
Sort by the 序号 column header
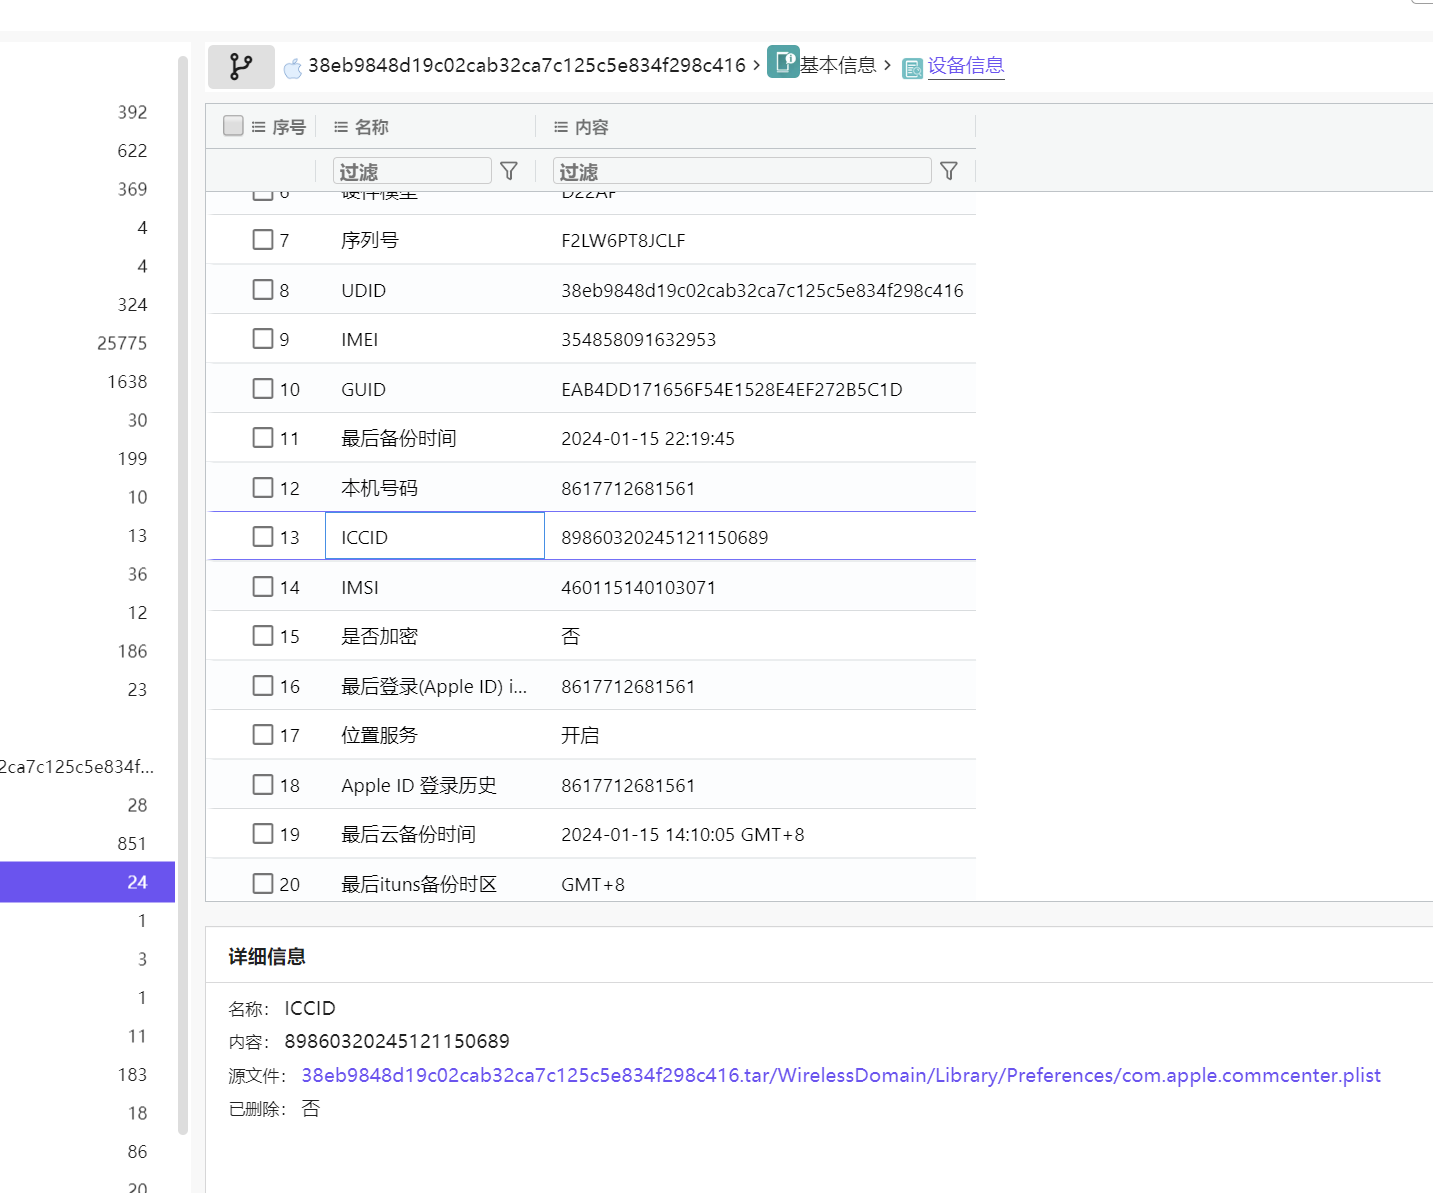(x=289, y=127)
